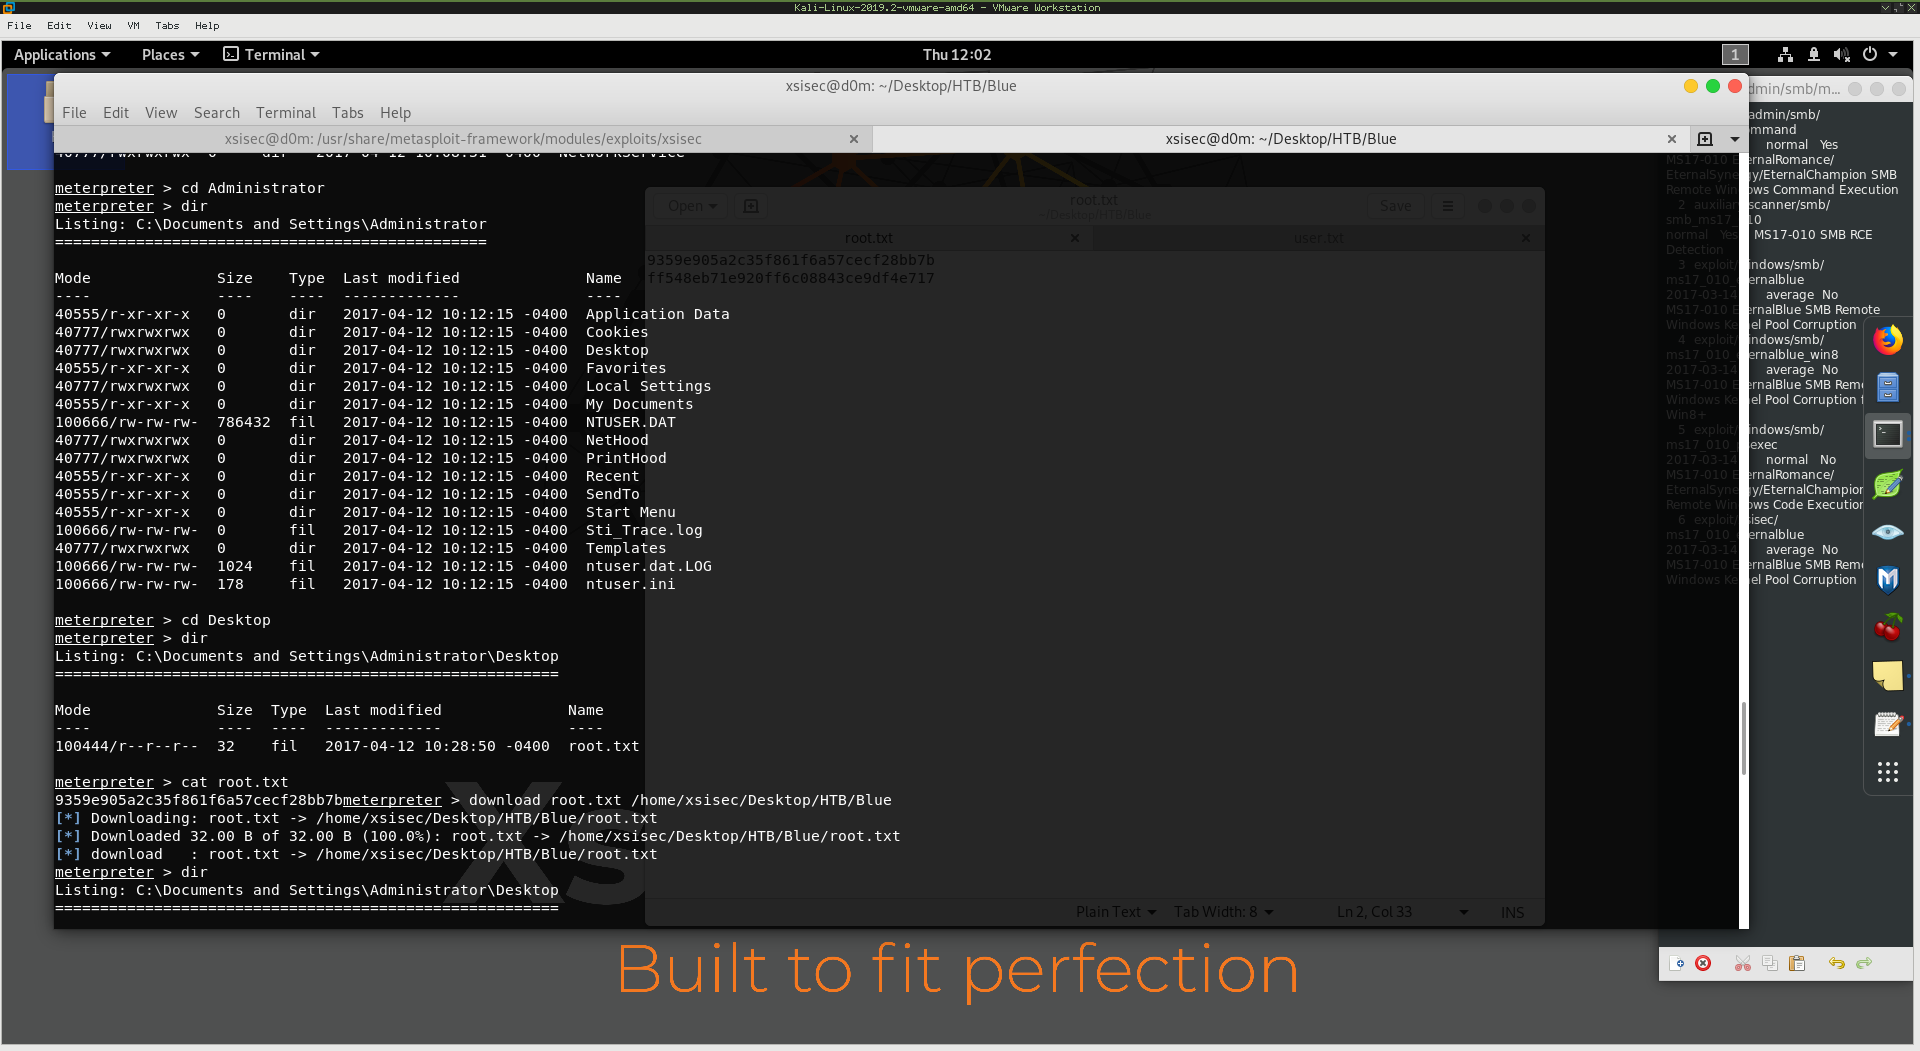The width and height of the screenshot is (1920, 1051).
Task: Open the VMware Tabs menu
Action: pos(167,26)
